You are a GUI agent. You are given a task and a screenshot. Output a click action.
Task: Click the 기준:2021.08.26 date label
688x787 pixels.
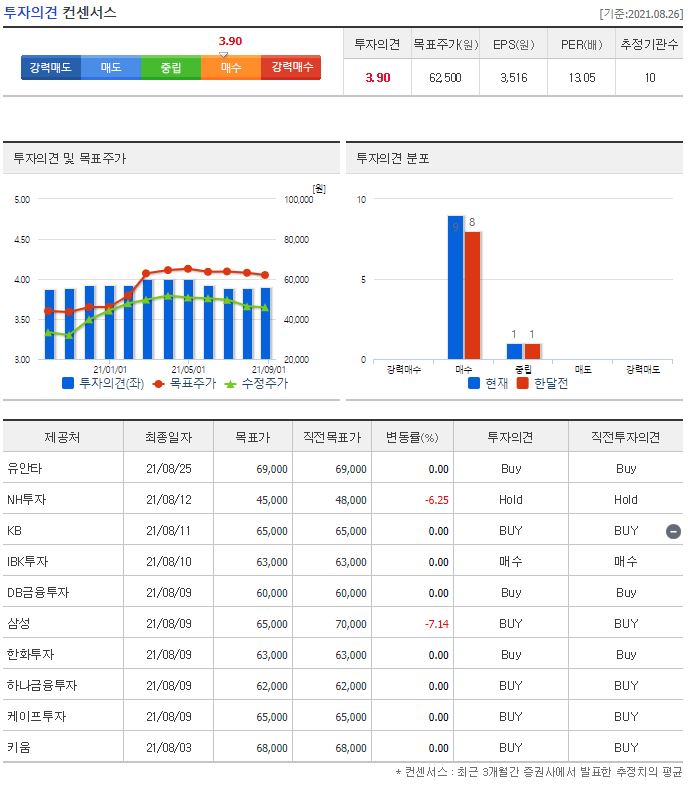coord(641,14)
